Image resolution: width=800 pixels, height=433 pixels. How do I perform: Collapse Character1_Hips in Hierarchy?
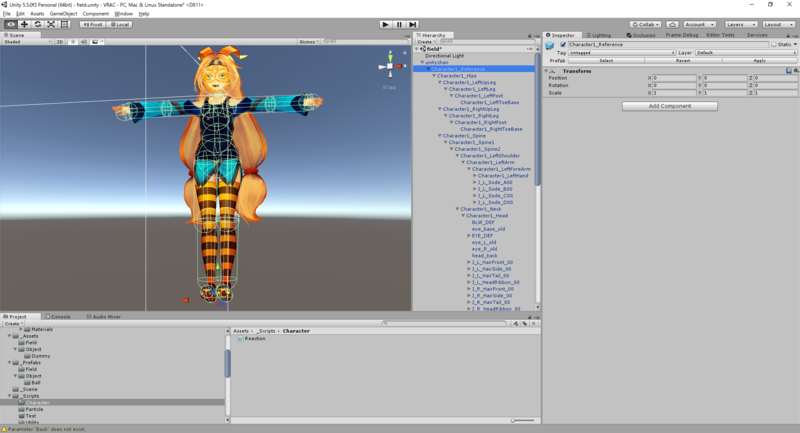point(434,75)
